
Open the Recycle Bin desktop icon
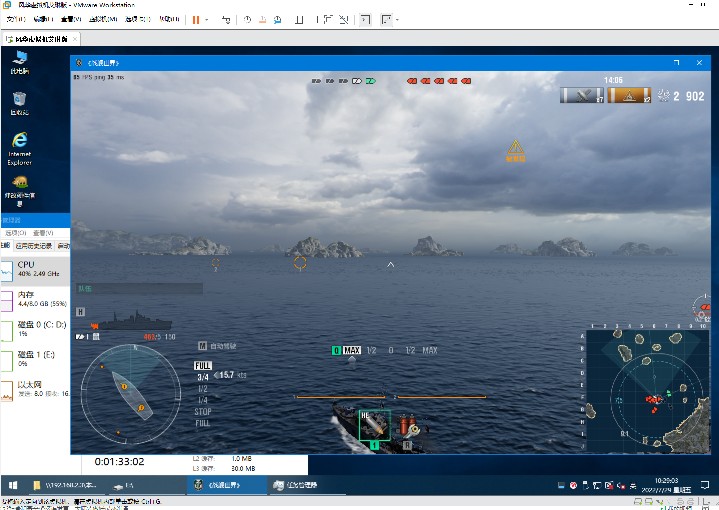tap(19, 104)
